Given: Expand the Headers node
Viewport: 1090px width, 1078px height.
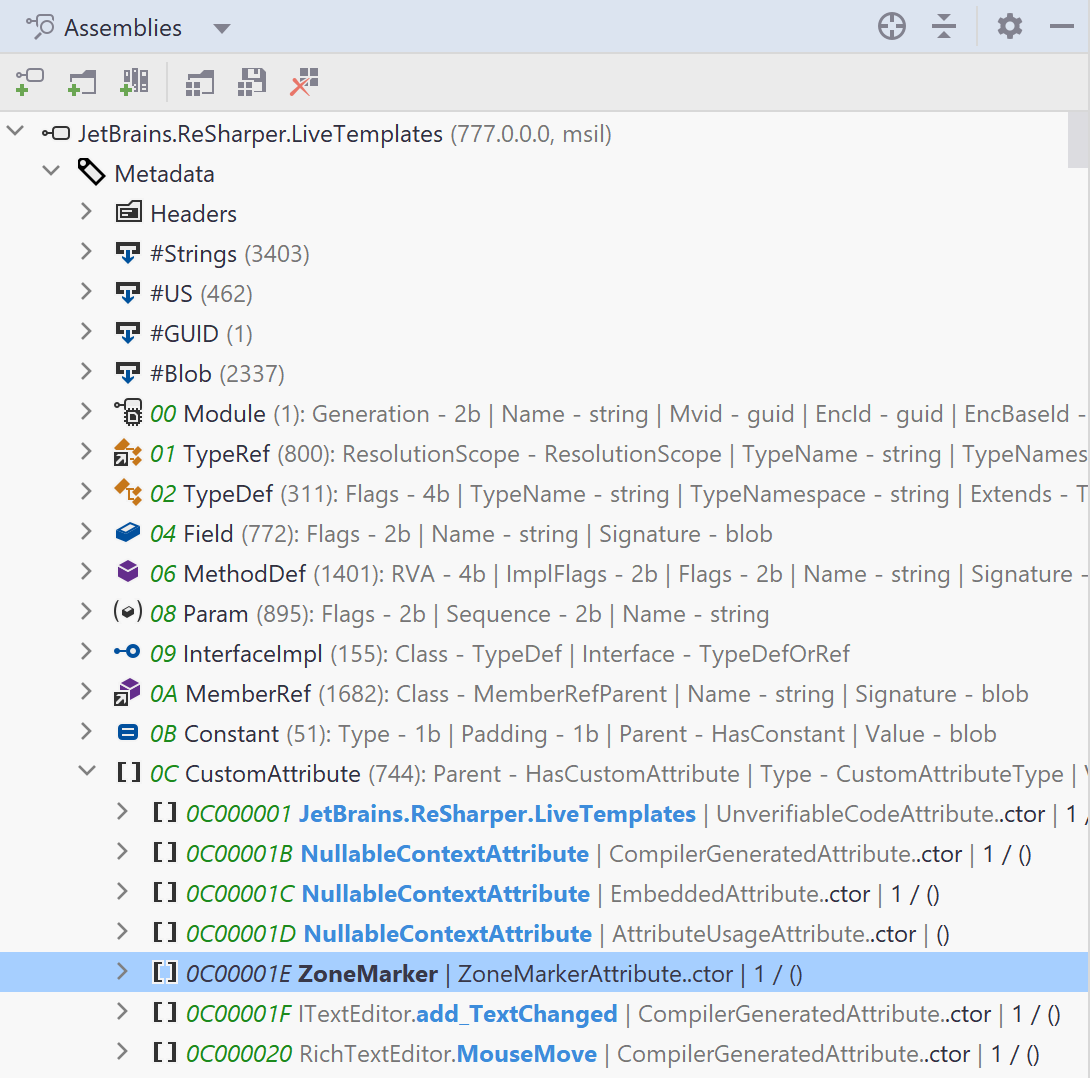Looking at the screenshot, I should click(x=87, y=212).
